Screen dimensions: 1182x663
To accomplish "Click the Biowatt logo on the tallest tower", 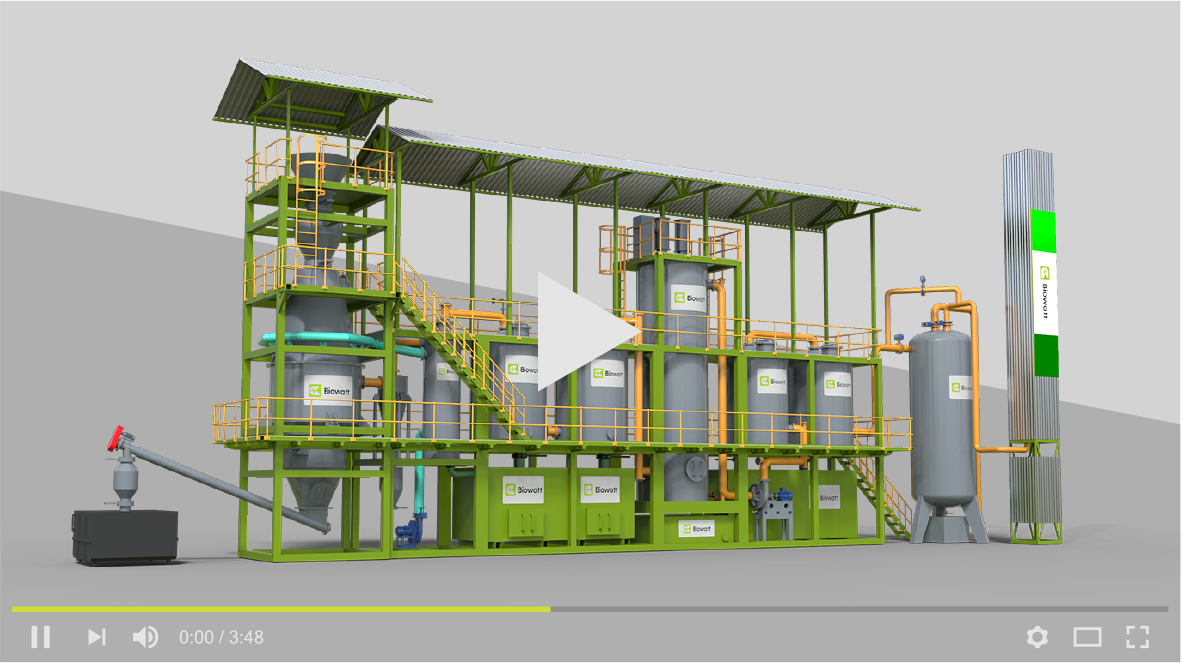I will tap(688, 298).
